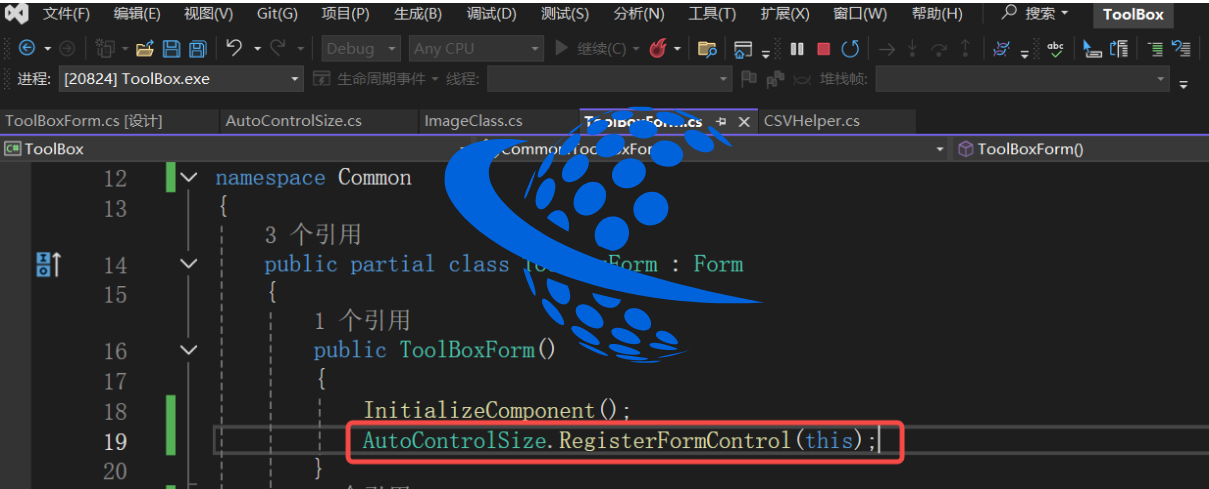Click the redo arrow icon

coord(278,48)
